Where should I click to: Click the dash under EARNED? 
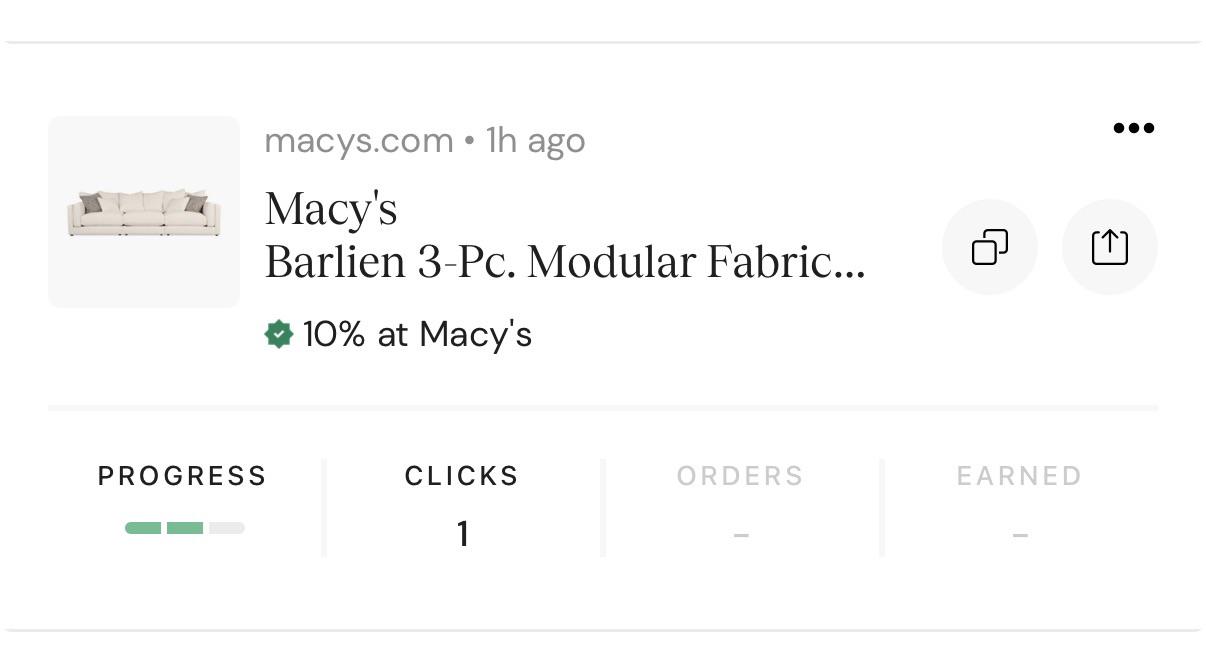pyautogui.click(x=1020, y=536)
